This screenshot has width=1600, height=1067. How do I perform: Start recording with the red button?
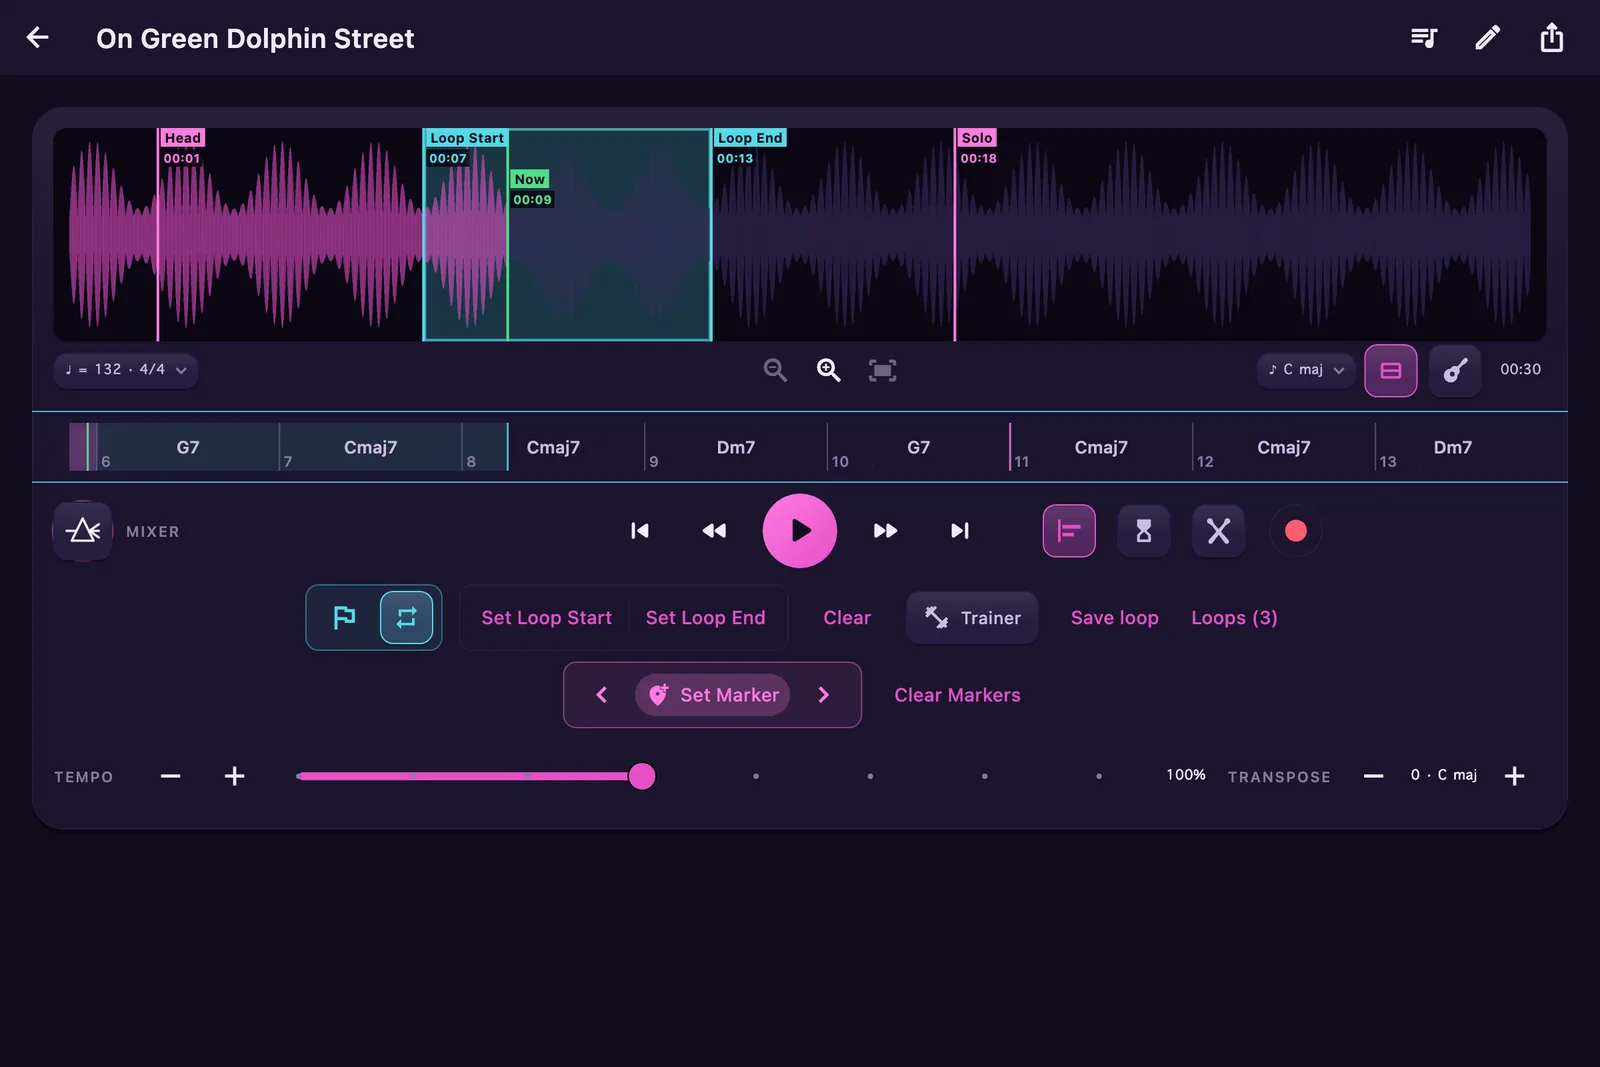pyautogui.click(x=1295, y=531)
